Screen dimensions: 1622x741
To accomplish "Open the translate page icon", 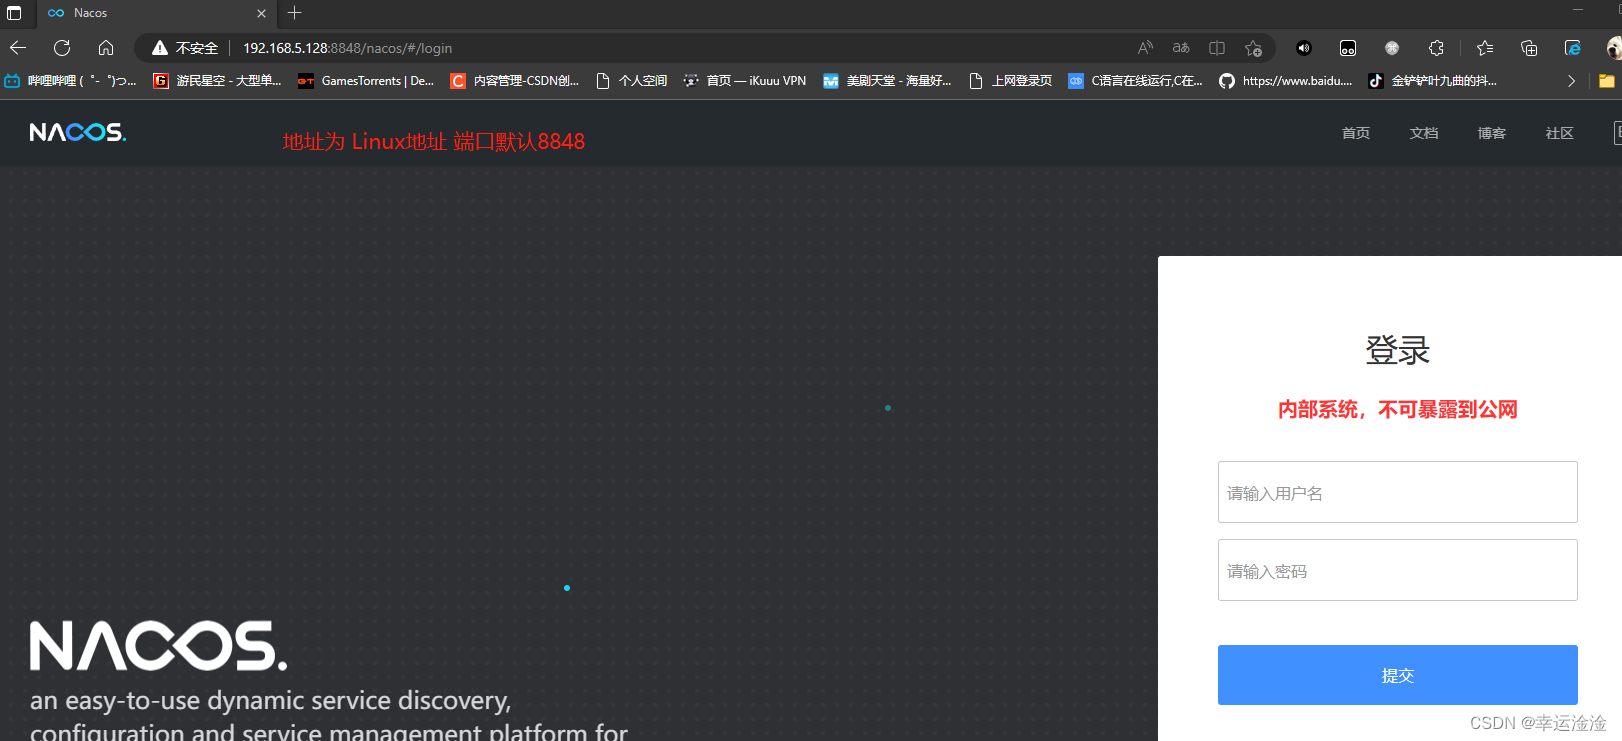I will (x=1181, y=48).
